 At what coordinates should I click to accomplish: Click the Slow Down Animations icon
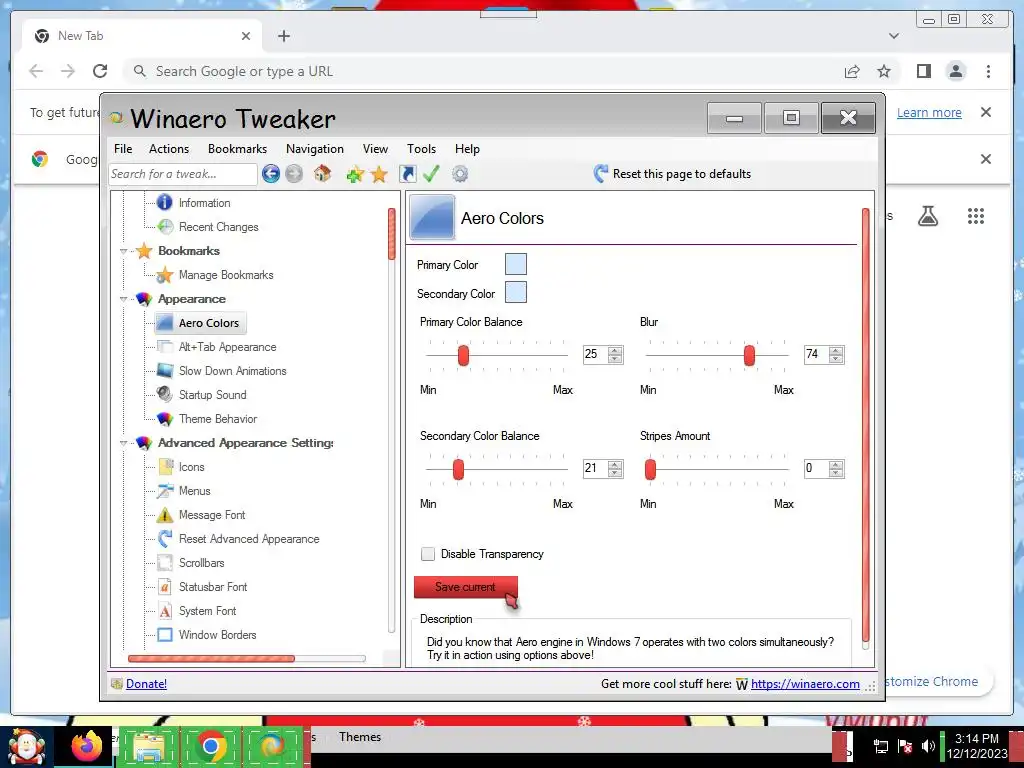(x=165, y=371)
